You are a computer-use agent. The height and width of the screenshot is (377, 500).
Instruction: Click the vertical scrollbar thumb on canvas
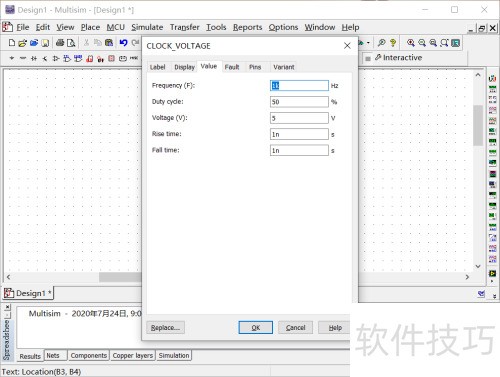(478, 125)
